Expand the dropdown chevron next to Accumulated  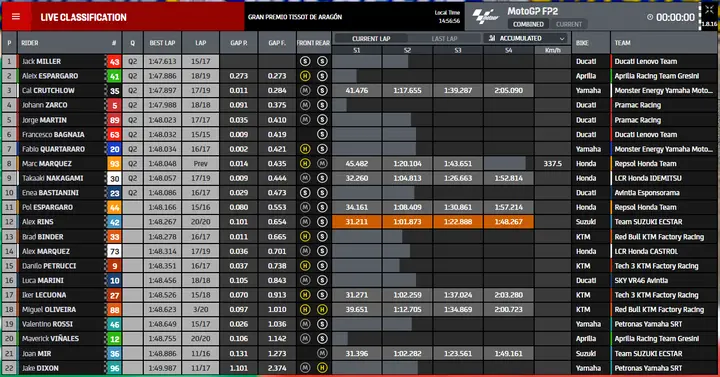click(562, 39)
